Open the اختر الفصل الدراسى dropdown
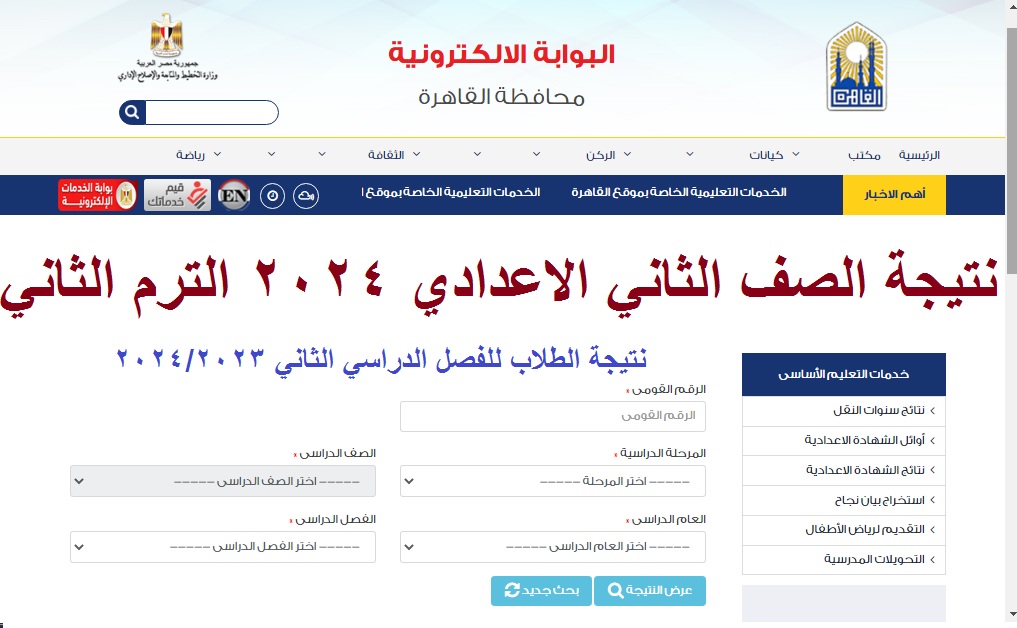Screen dimensions: 1017x628 222,547
